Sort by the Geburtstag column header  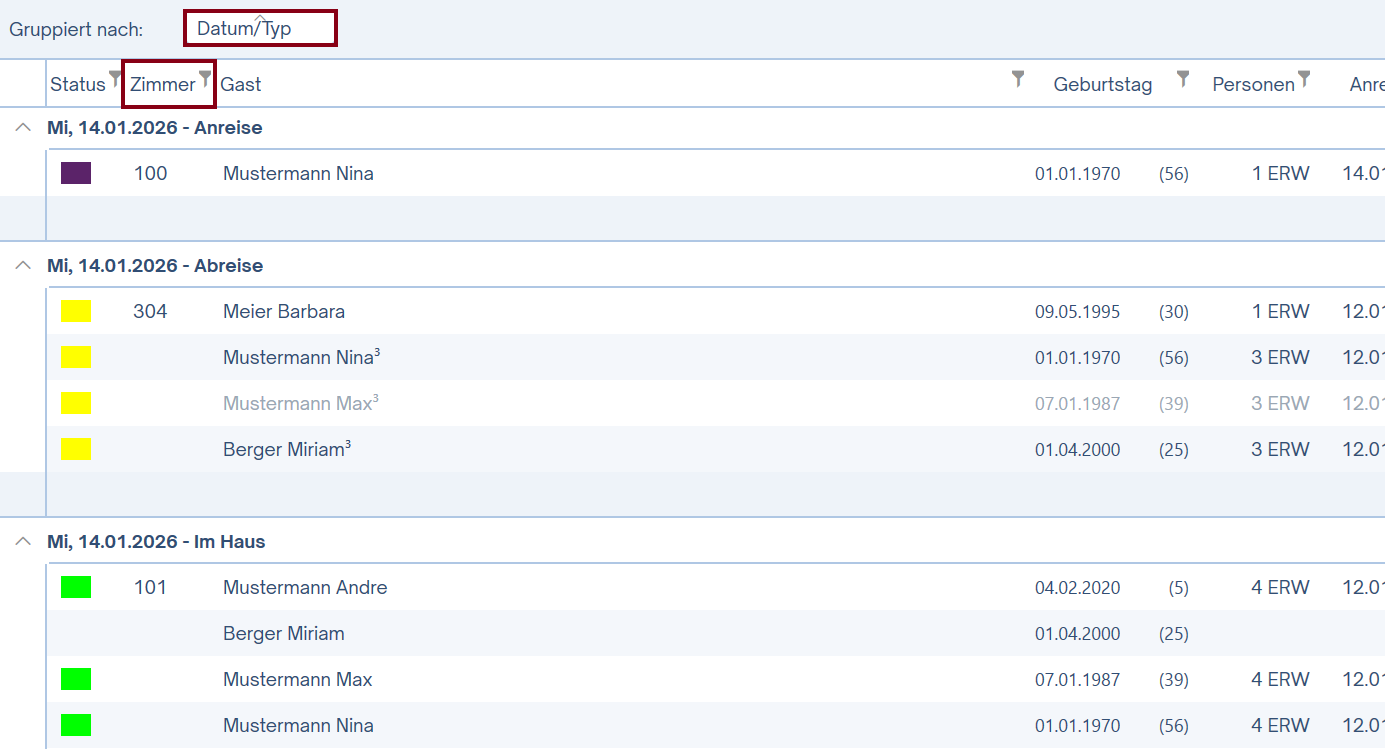(x=1102, y=85)
